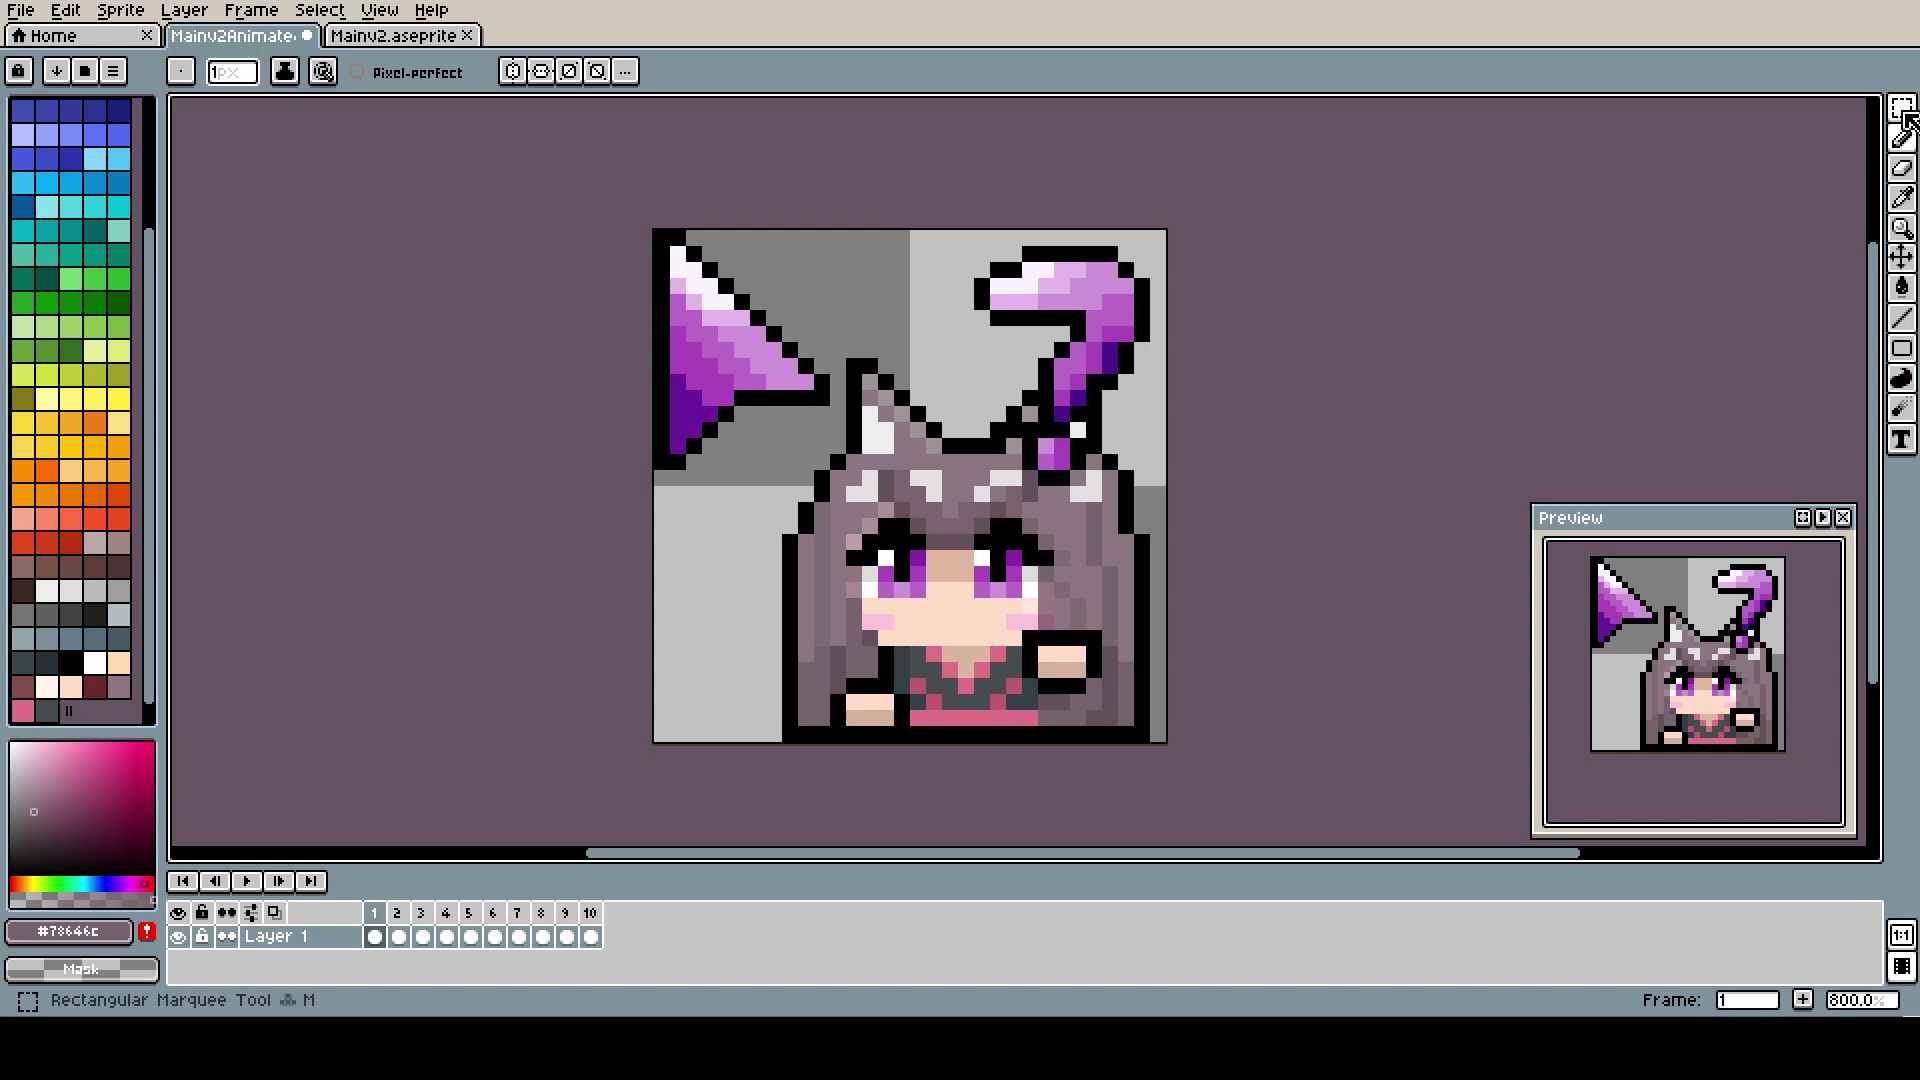The image size is (1920, 1080).
Task: Switch to the Mainv2.aseprite tab
Action: tap(392, 36)
